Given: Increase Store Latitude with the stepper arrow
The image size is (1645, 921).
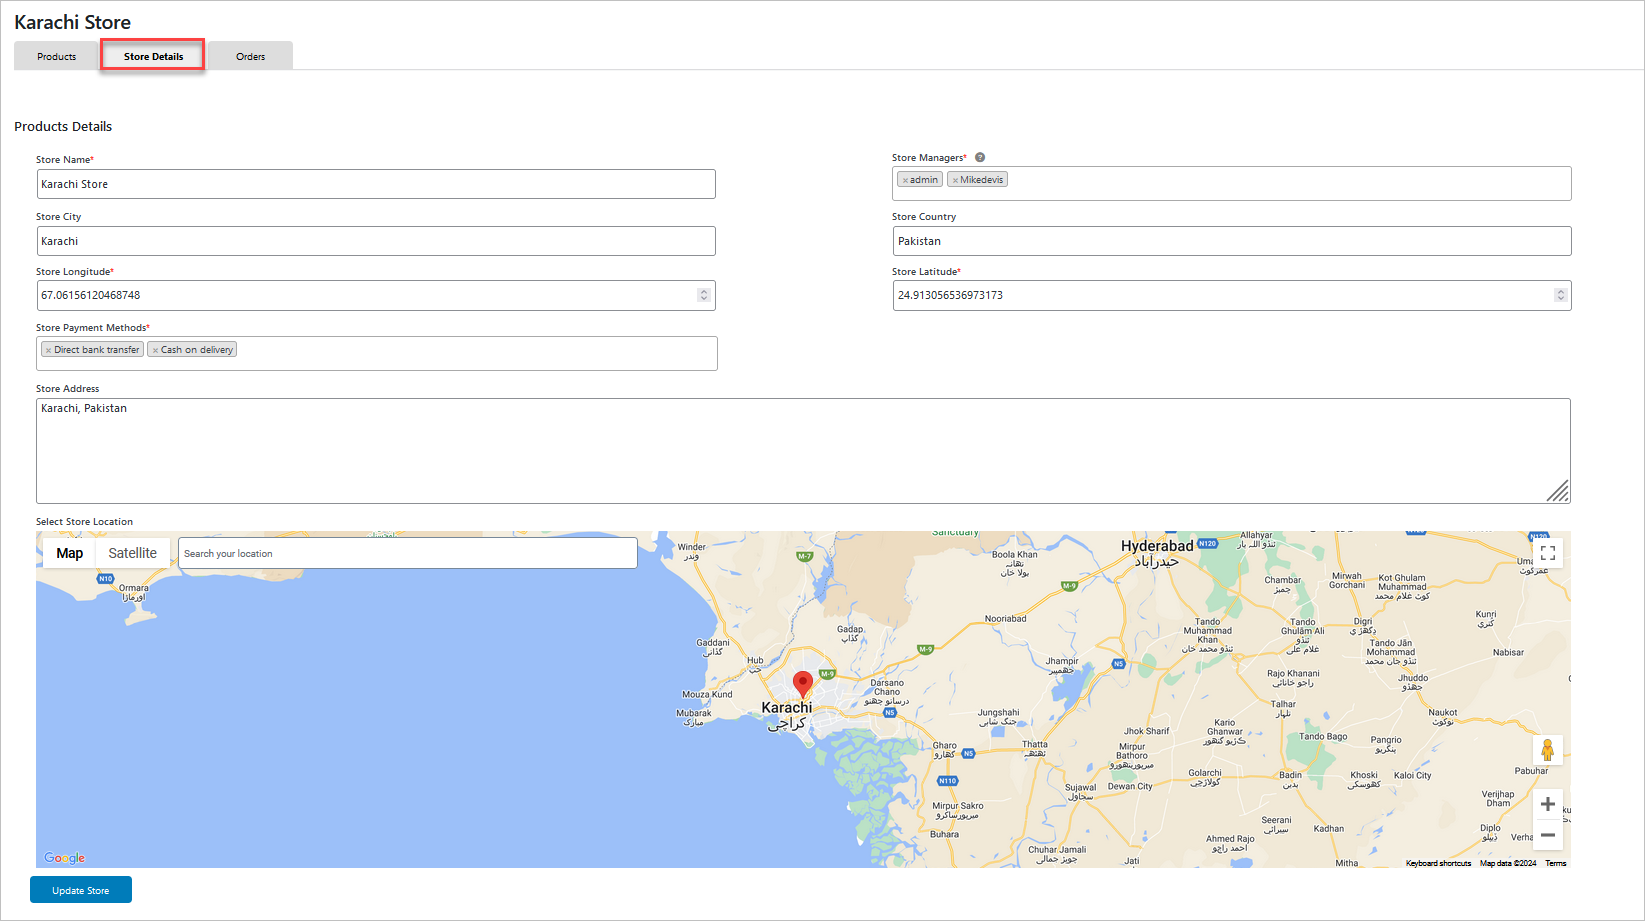Looking at the screenshot, I should pos(1561,291).
